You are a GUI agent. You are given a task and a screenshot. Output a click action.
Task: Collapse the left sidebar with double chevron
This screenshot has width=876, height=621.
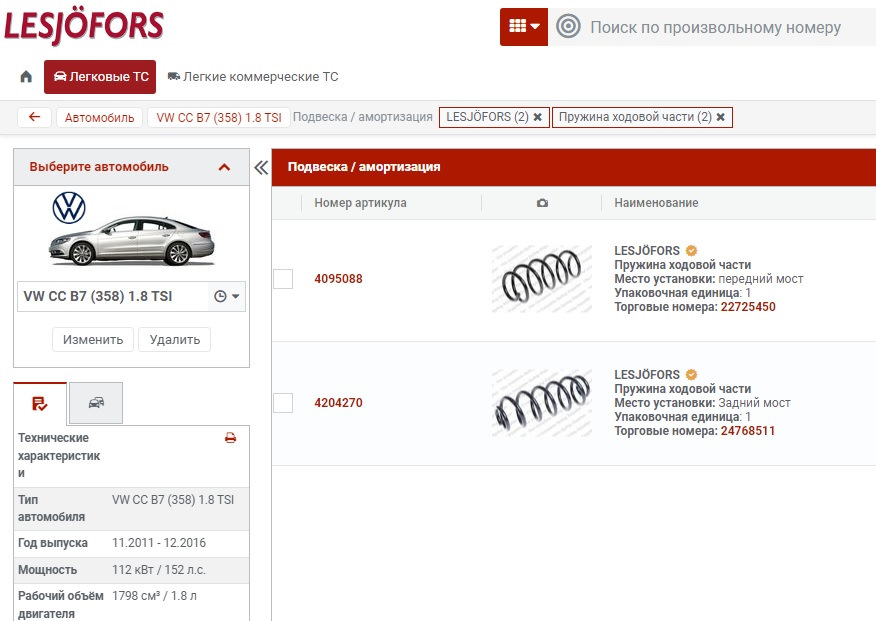pyautogui.click(x=261, y=168)
